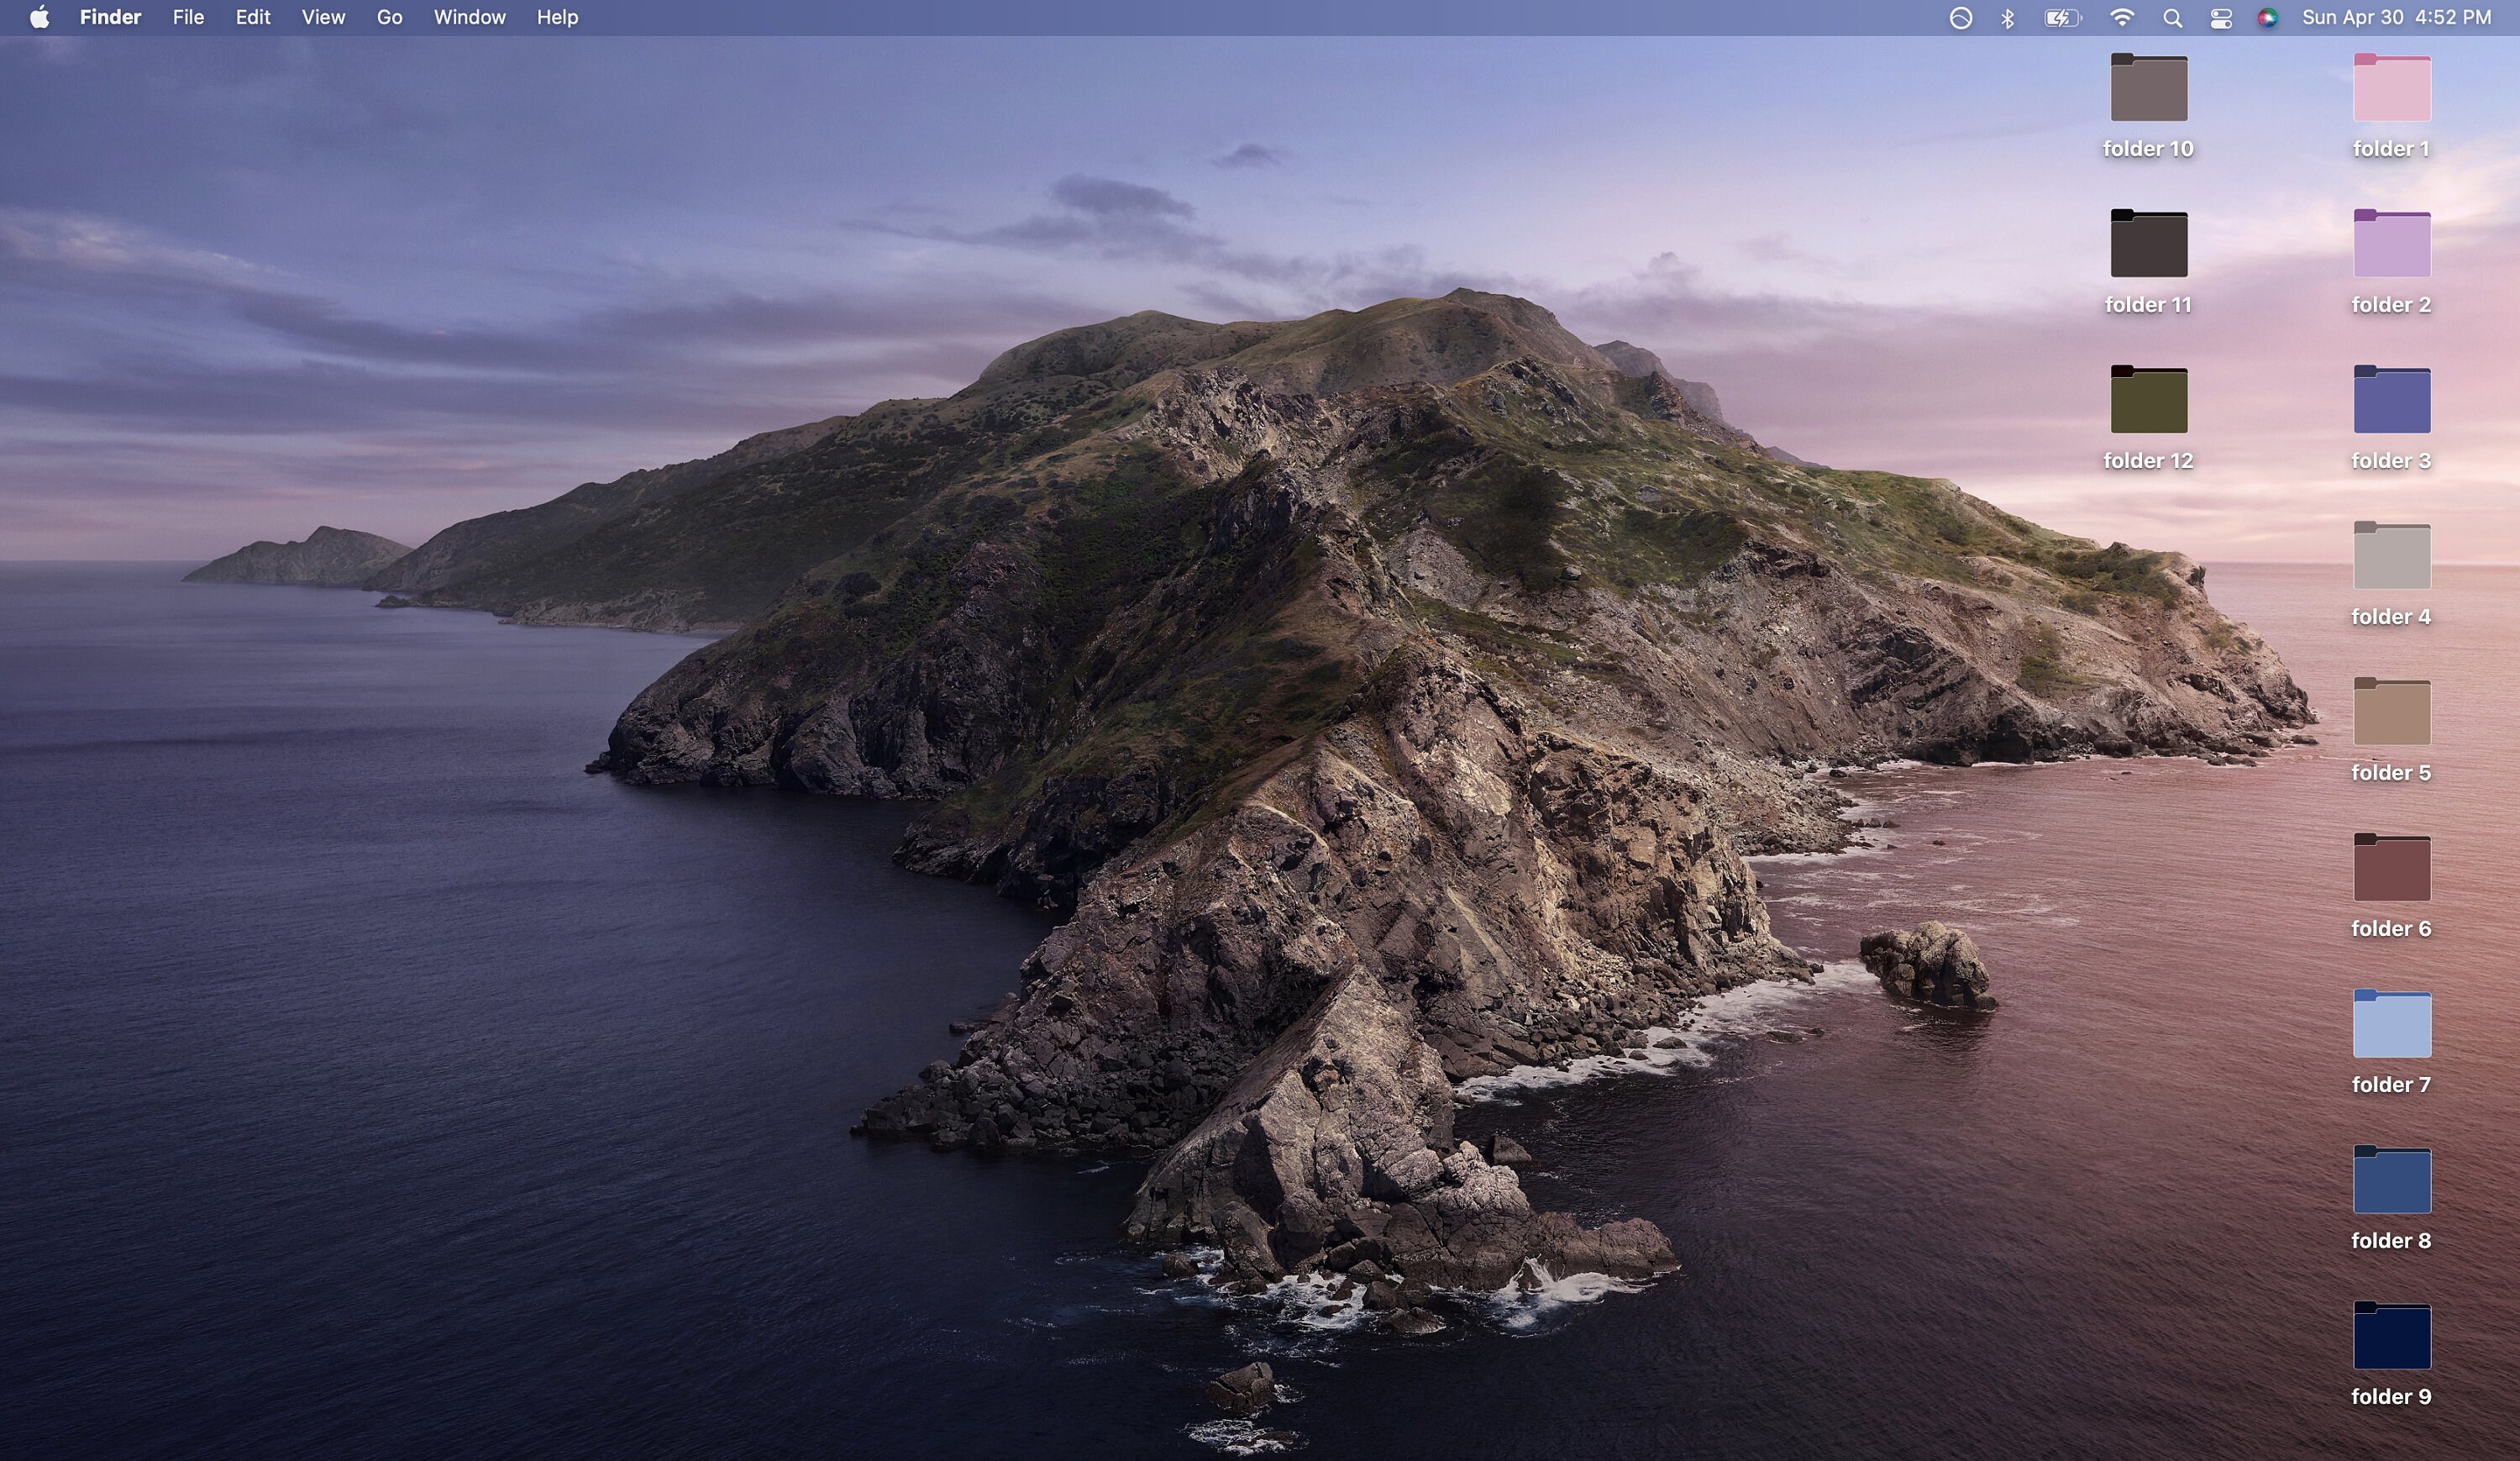2520x1461 pixels.
Task: Click Edit in the menu bar
Action: pos(252,17)
